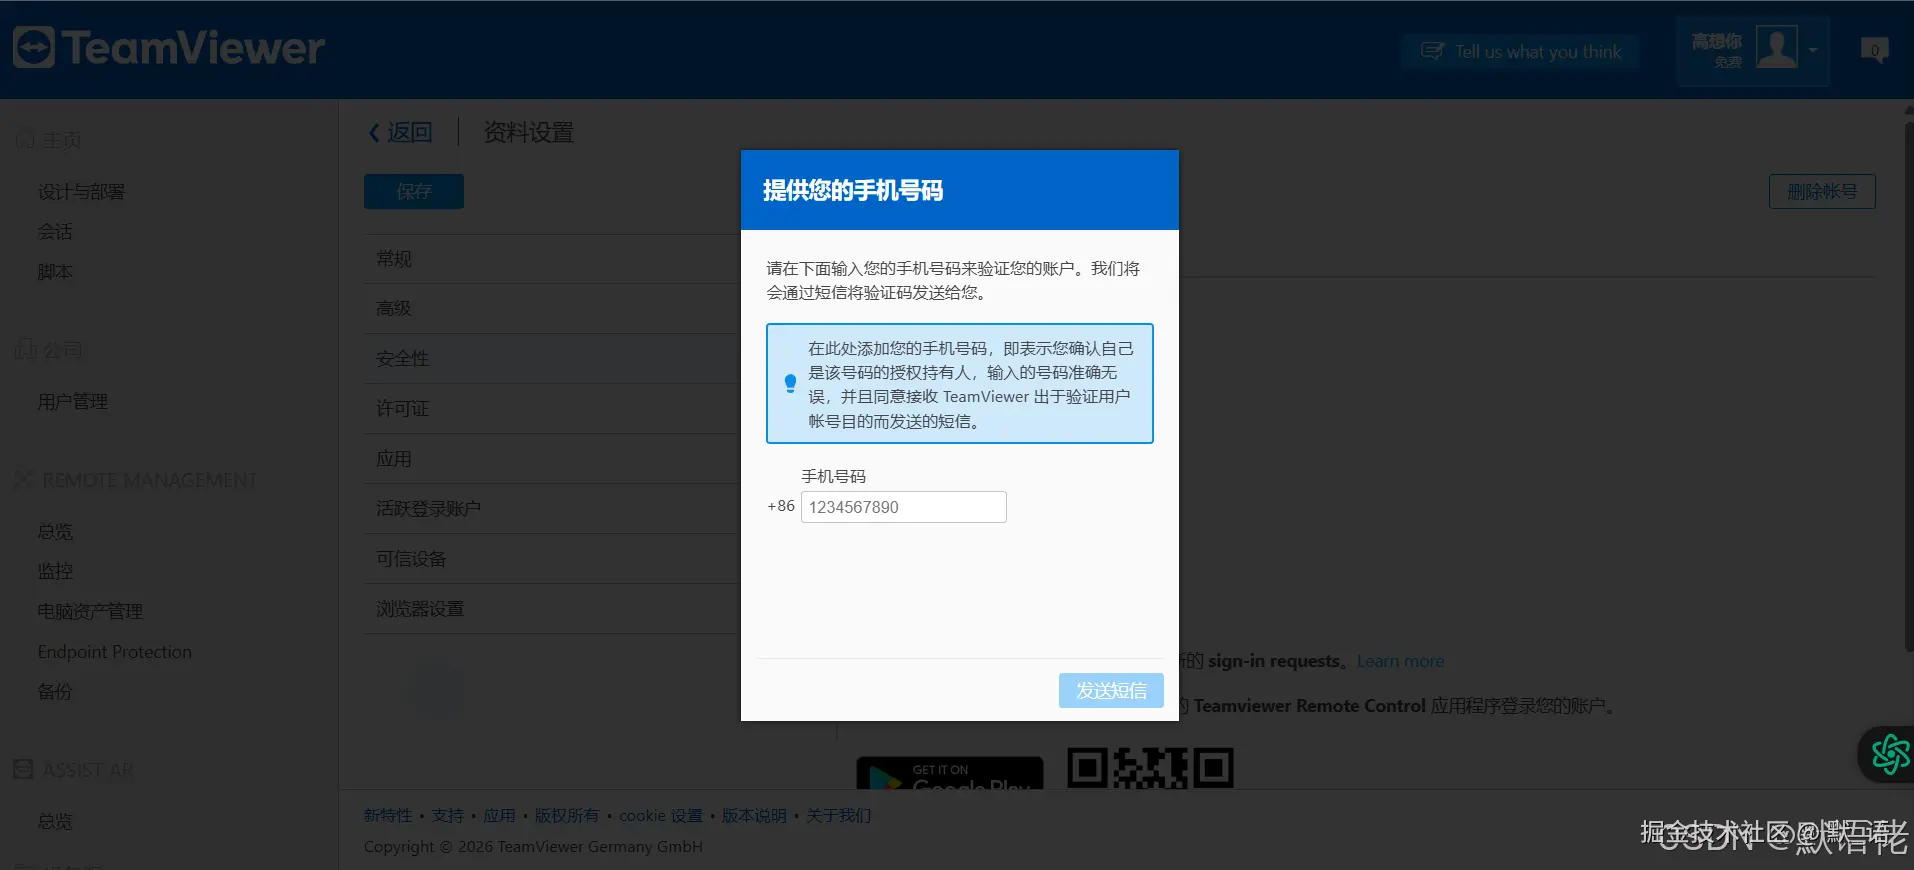Viewport: 1914px width, 870px height.
Task: Click the home icon beside 主页
Action: (24, 141)
